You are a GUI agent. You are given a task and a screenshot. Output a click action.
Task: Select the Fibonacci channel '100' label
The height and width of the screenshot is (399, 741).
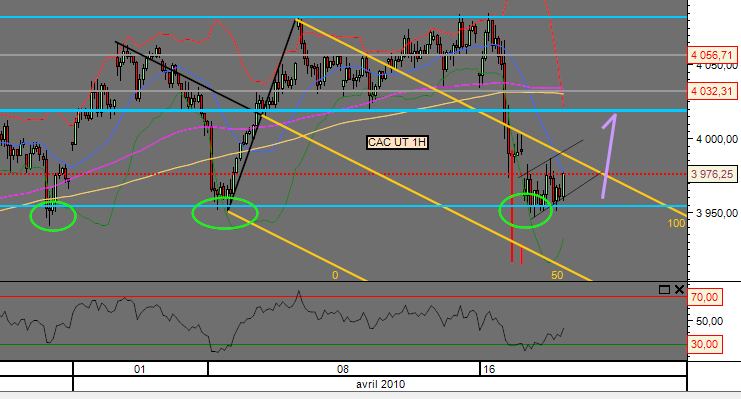[676, 223]
